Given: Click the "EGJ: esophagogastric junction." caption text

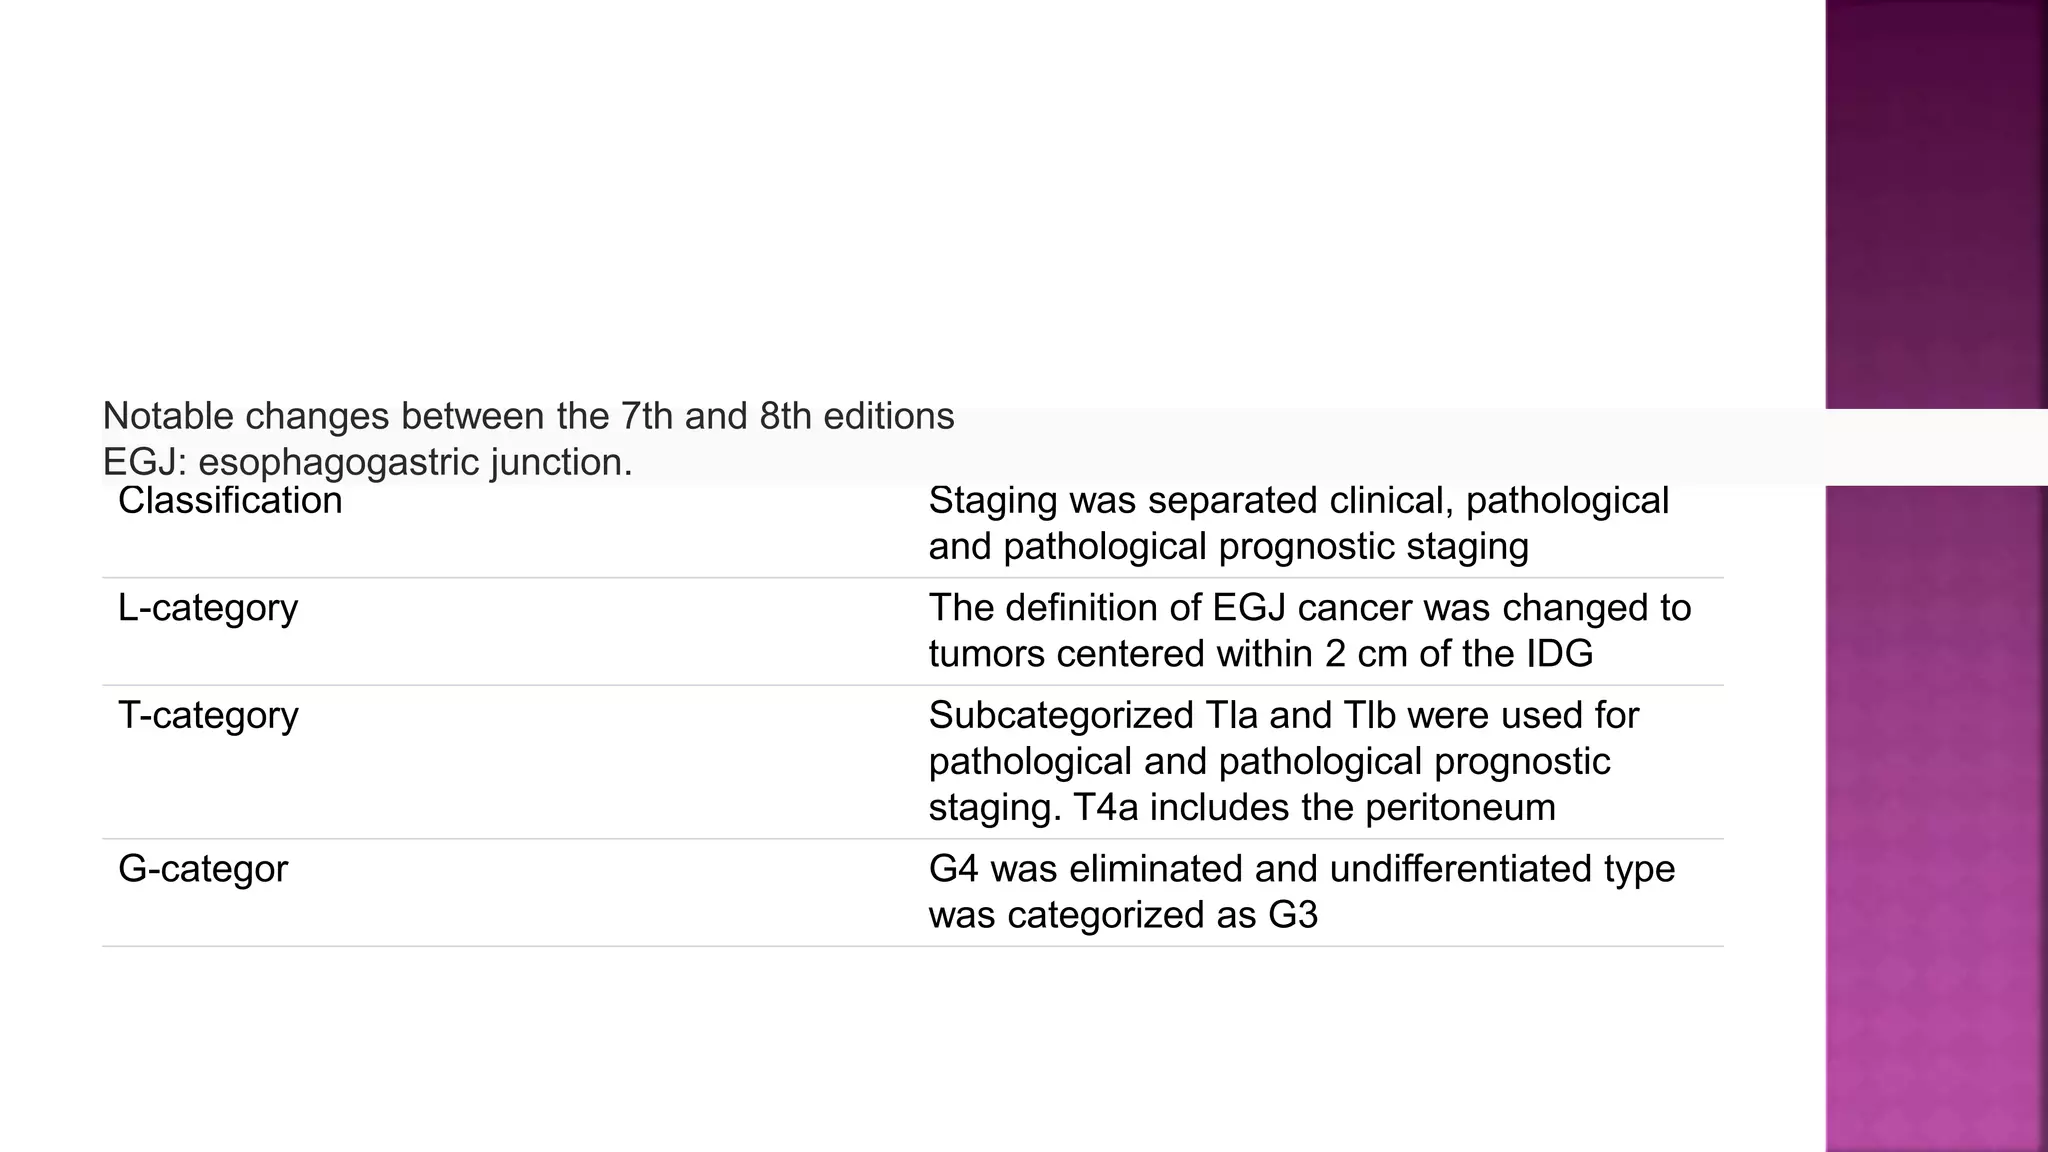Looking at the screenshot, I should point(367,462).
